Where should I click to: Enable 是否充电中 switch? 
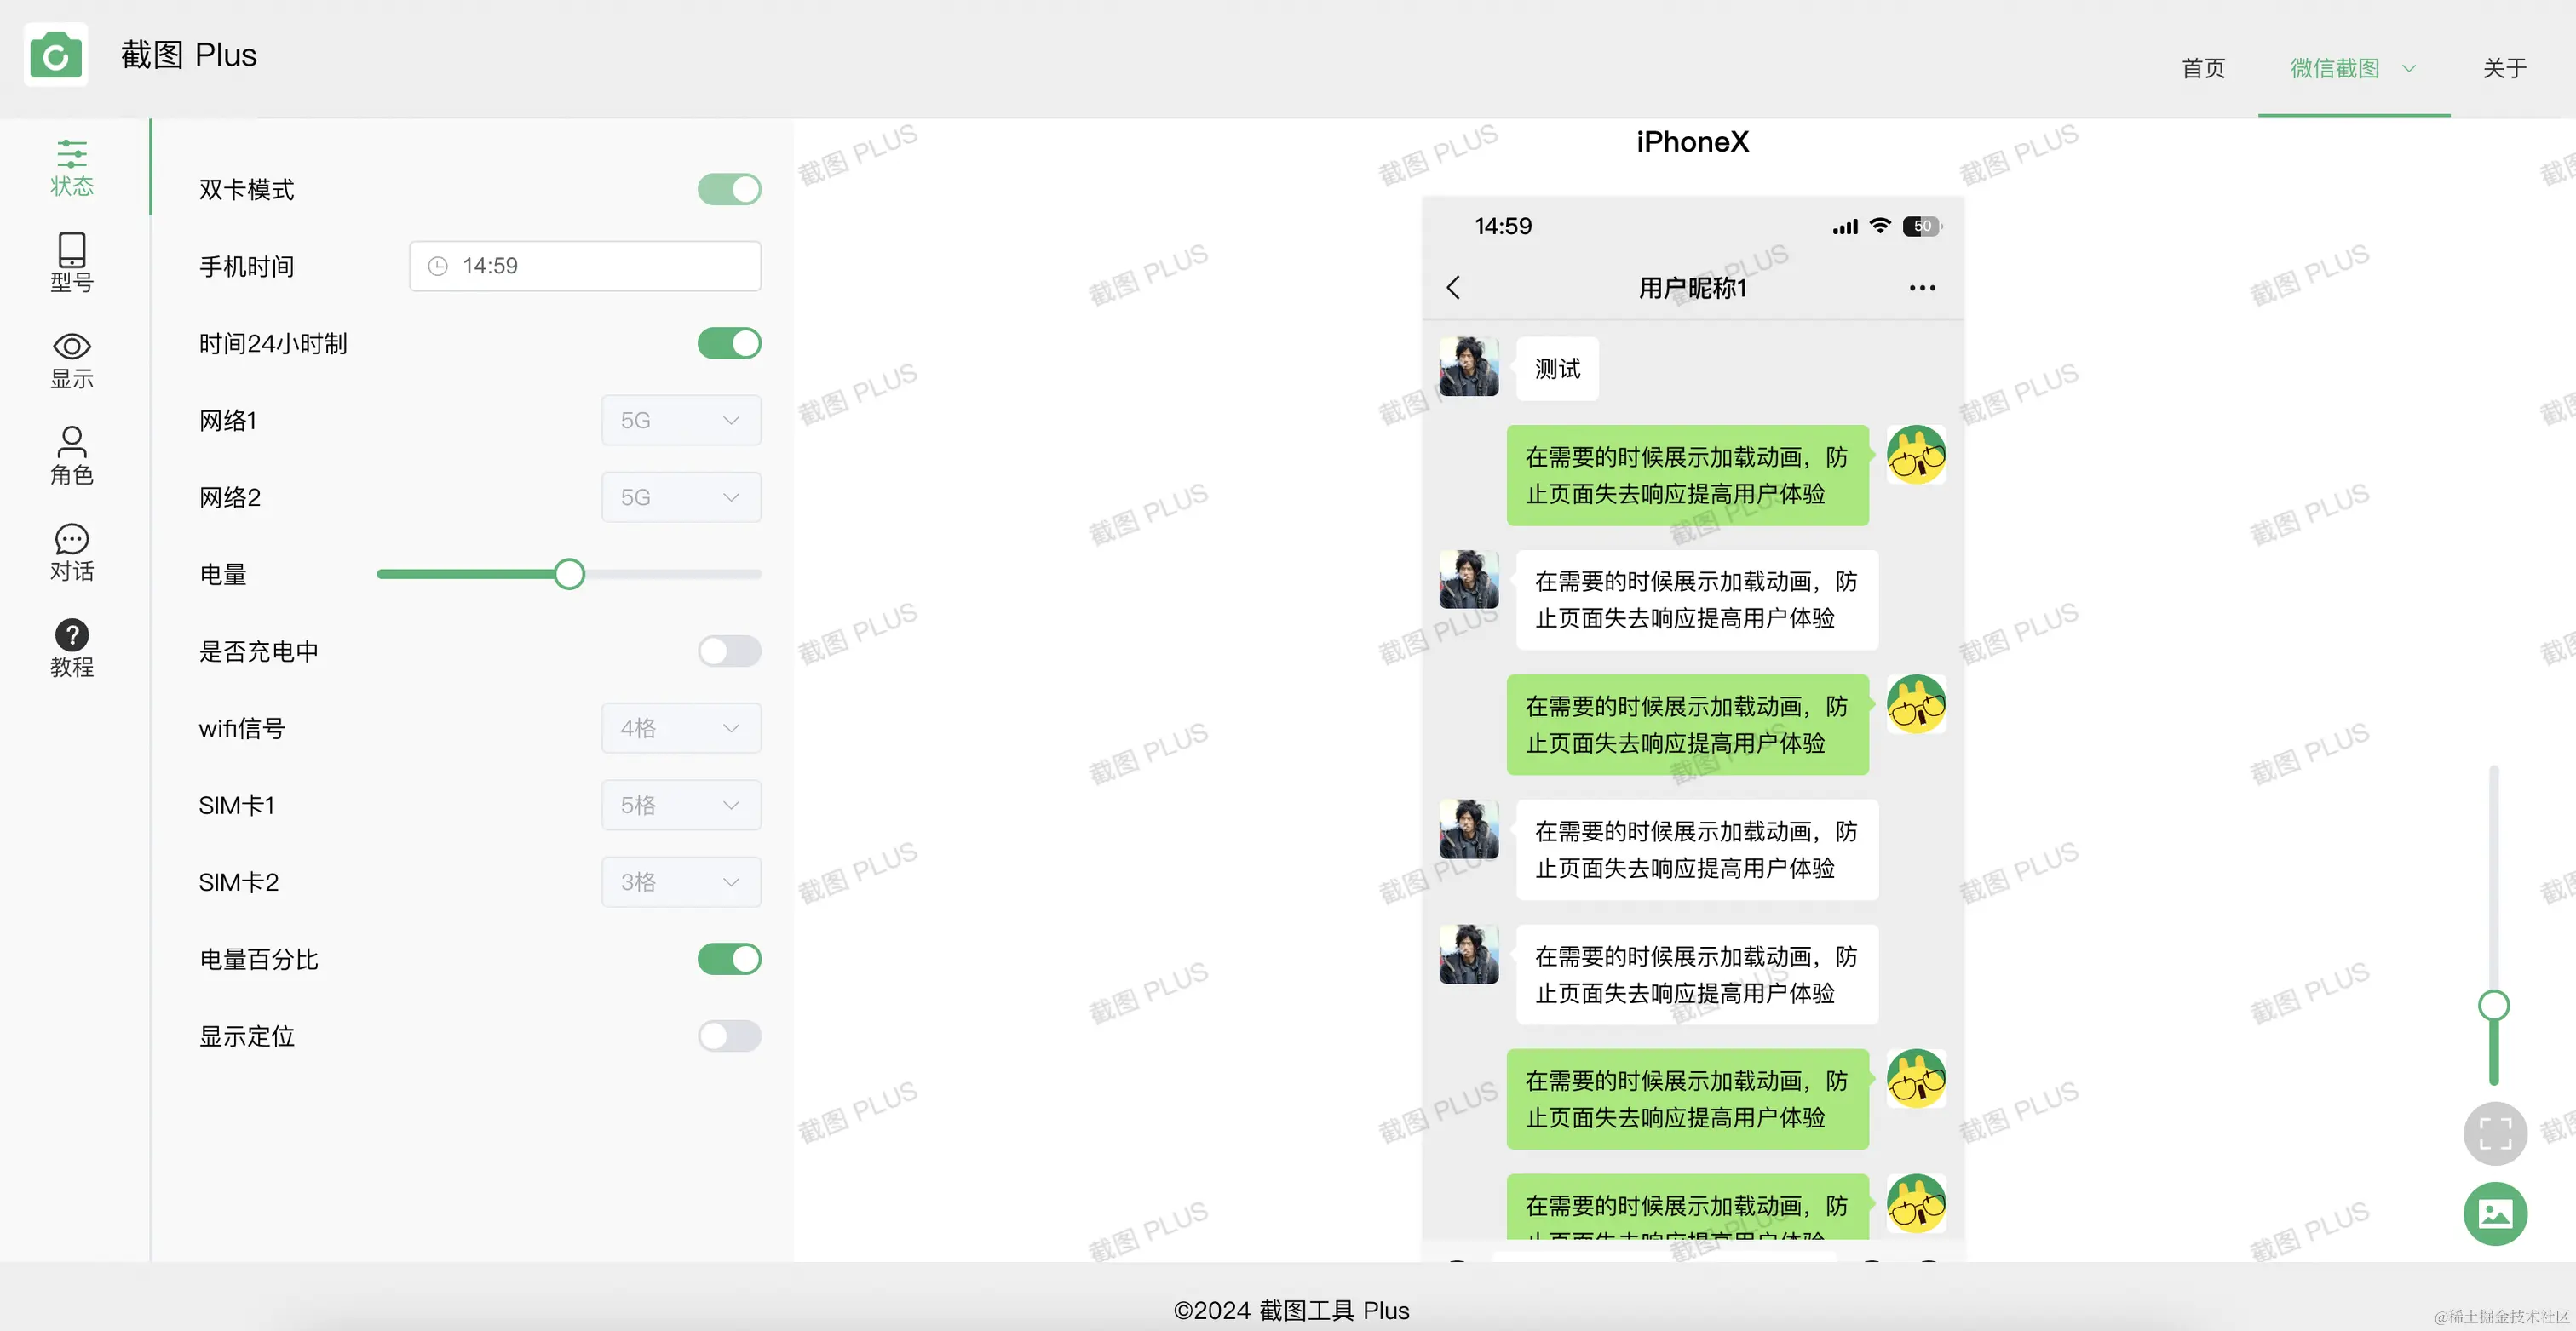tap(729, 651)
